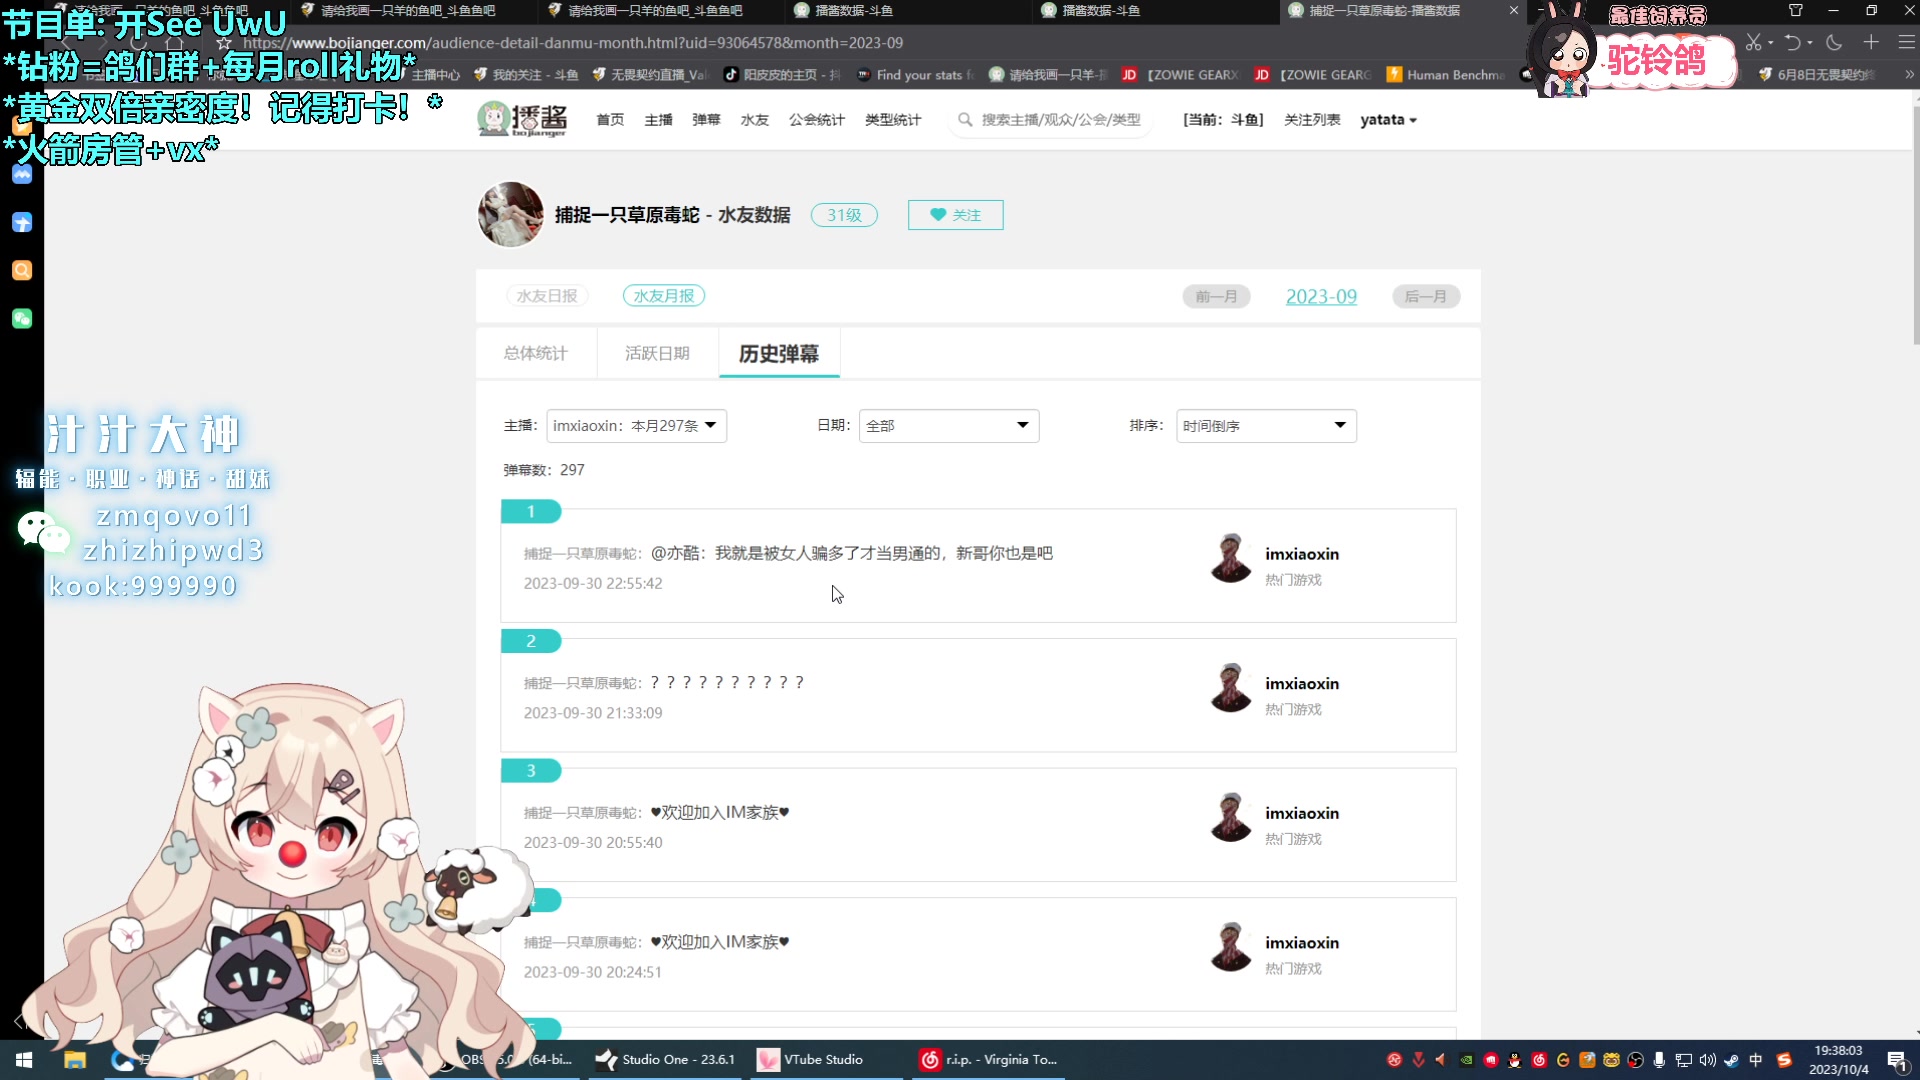Expand the yatata account dropdown

coord(1388,120)
